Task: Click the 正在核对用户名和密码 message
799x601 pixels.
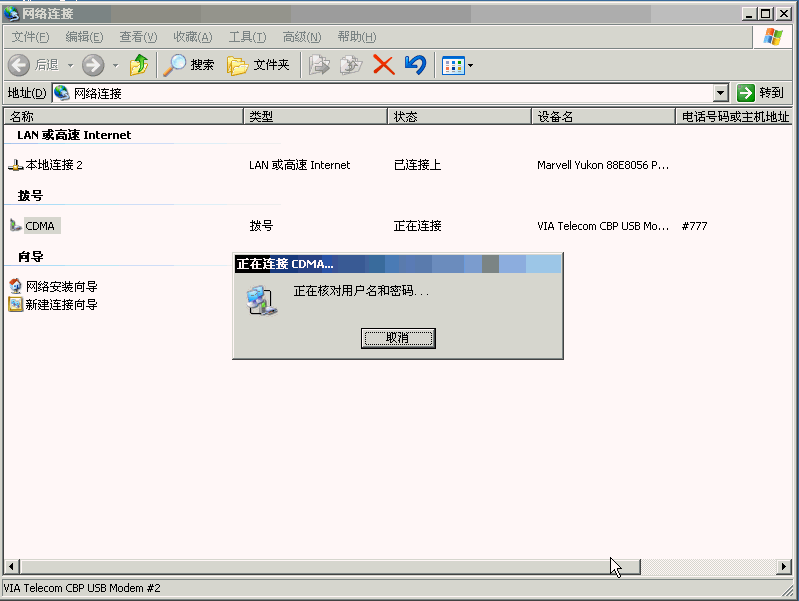Action: click(361, 291)
